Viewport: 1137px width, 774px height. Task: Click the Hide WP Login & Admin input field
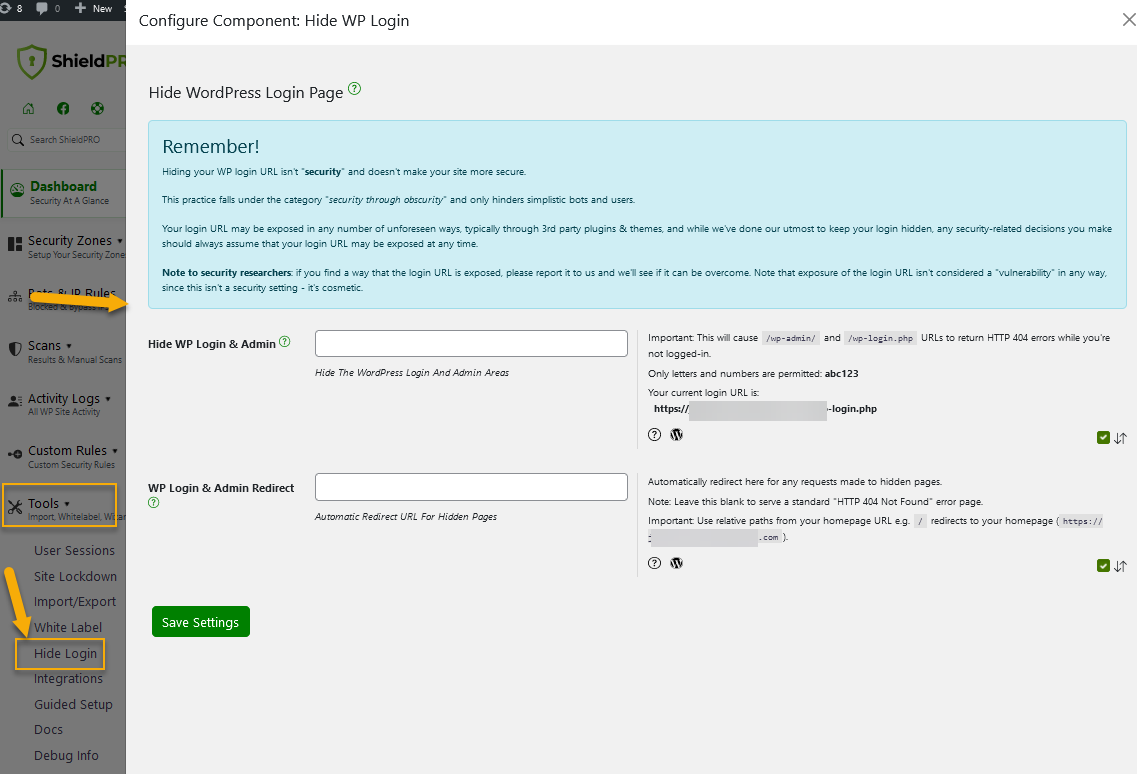point(471,343)
